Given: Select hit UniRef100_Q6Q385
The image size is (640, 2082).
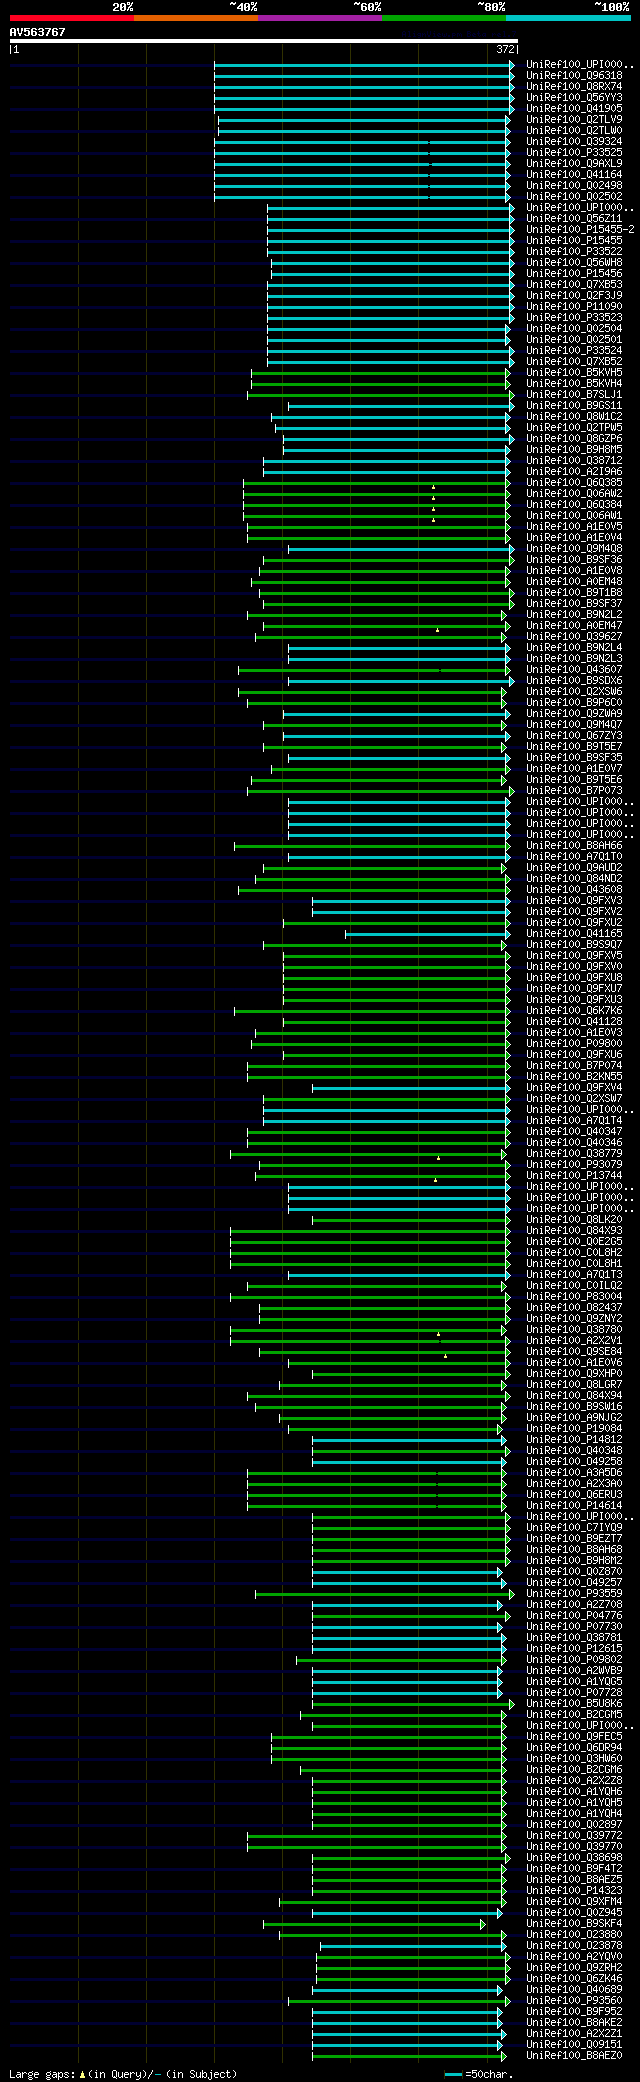Looking at the screenshot, I should pos(574,482).
